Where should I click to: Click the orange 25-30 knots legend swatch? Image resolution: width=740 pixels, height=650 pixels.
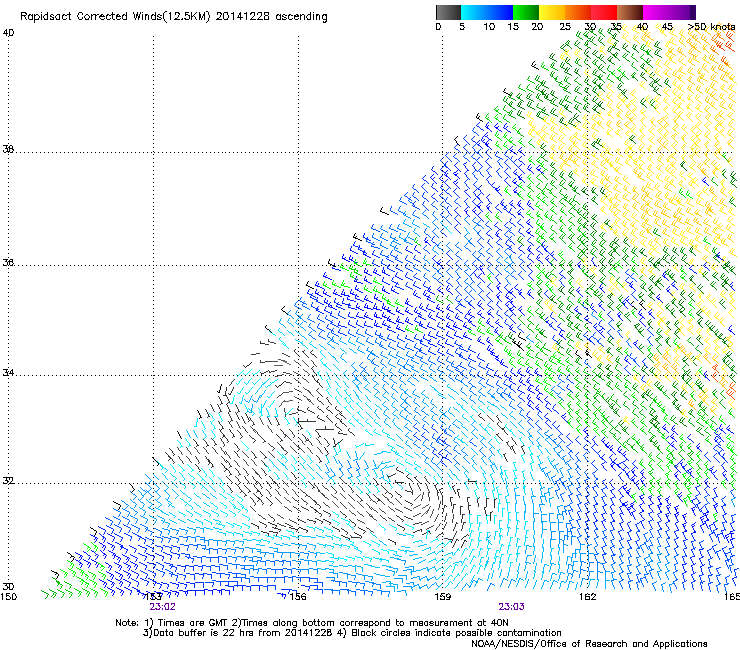(x=578, y=12)
